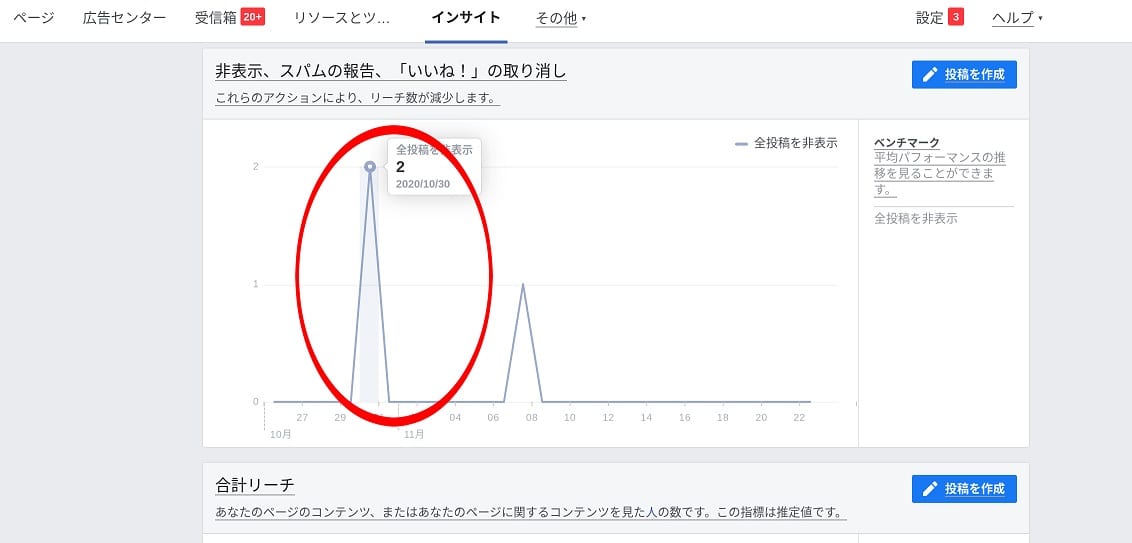Click the 10月 month label
The height and width of the screenshot is (543, 1132).
tap(281, 434)
